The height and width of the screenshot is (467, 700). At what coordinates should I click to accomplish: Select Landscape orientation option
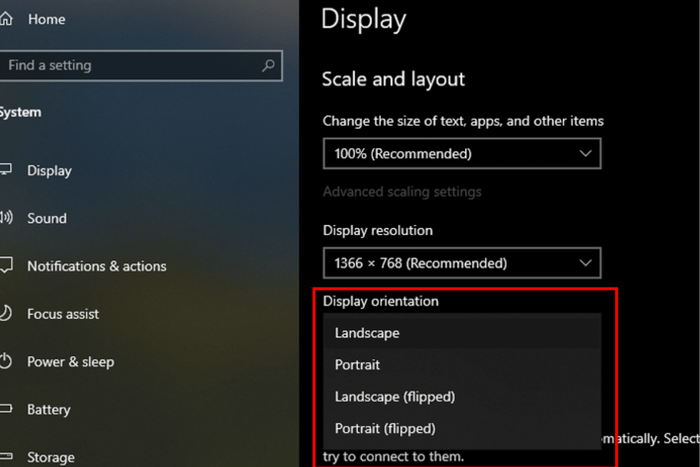tap(462, 333)
